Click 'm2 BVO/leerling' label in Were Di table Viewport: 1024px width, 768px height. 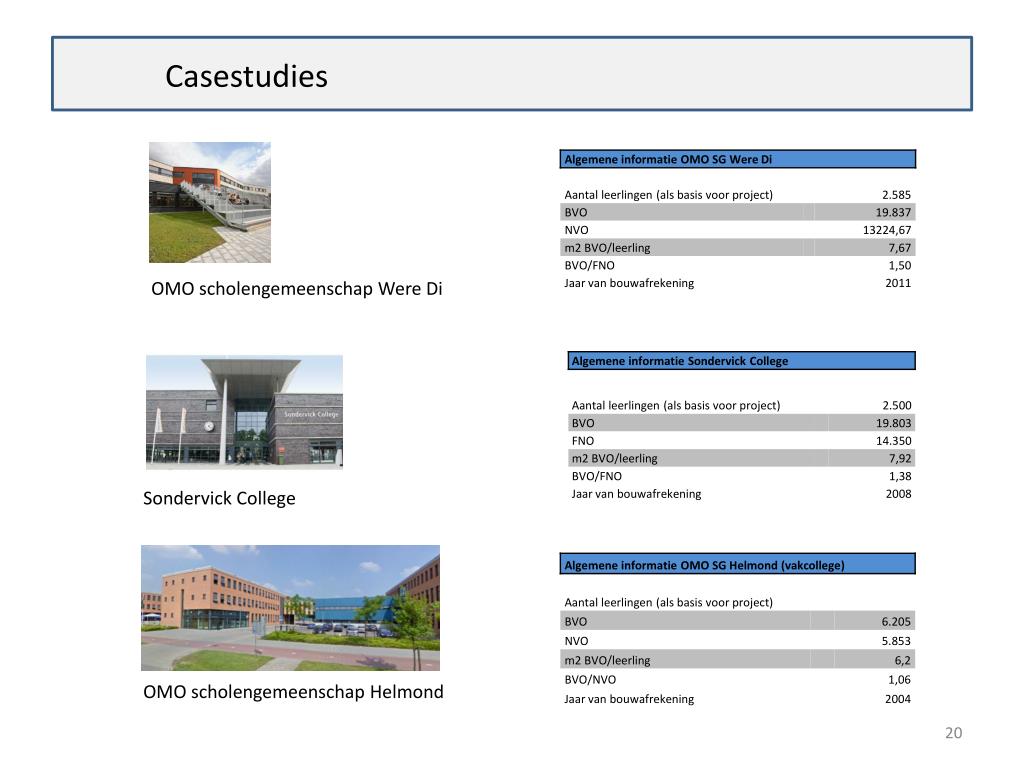click(x=607, y=248)
